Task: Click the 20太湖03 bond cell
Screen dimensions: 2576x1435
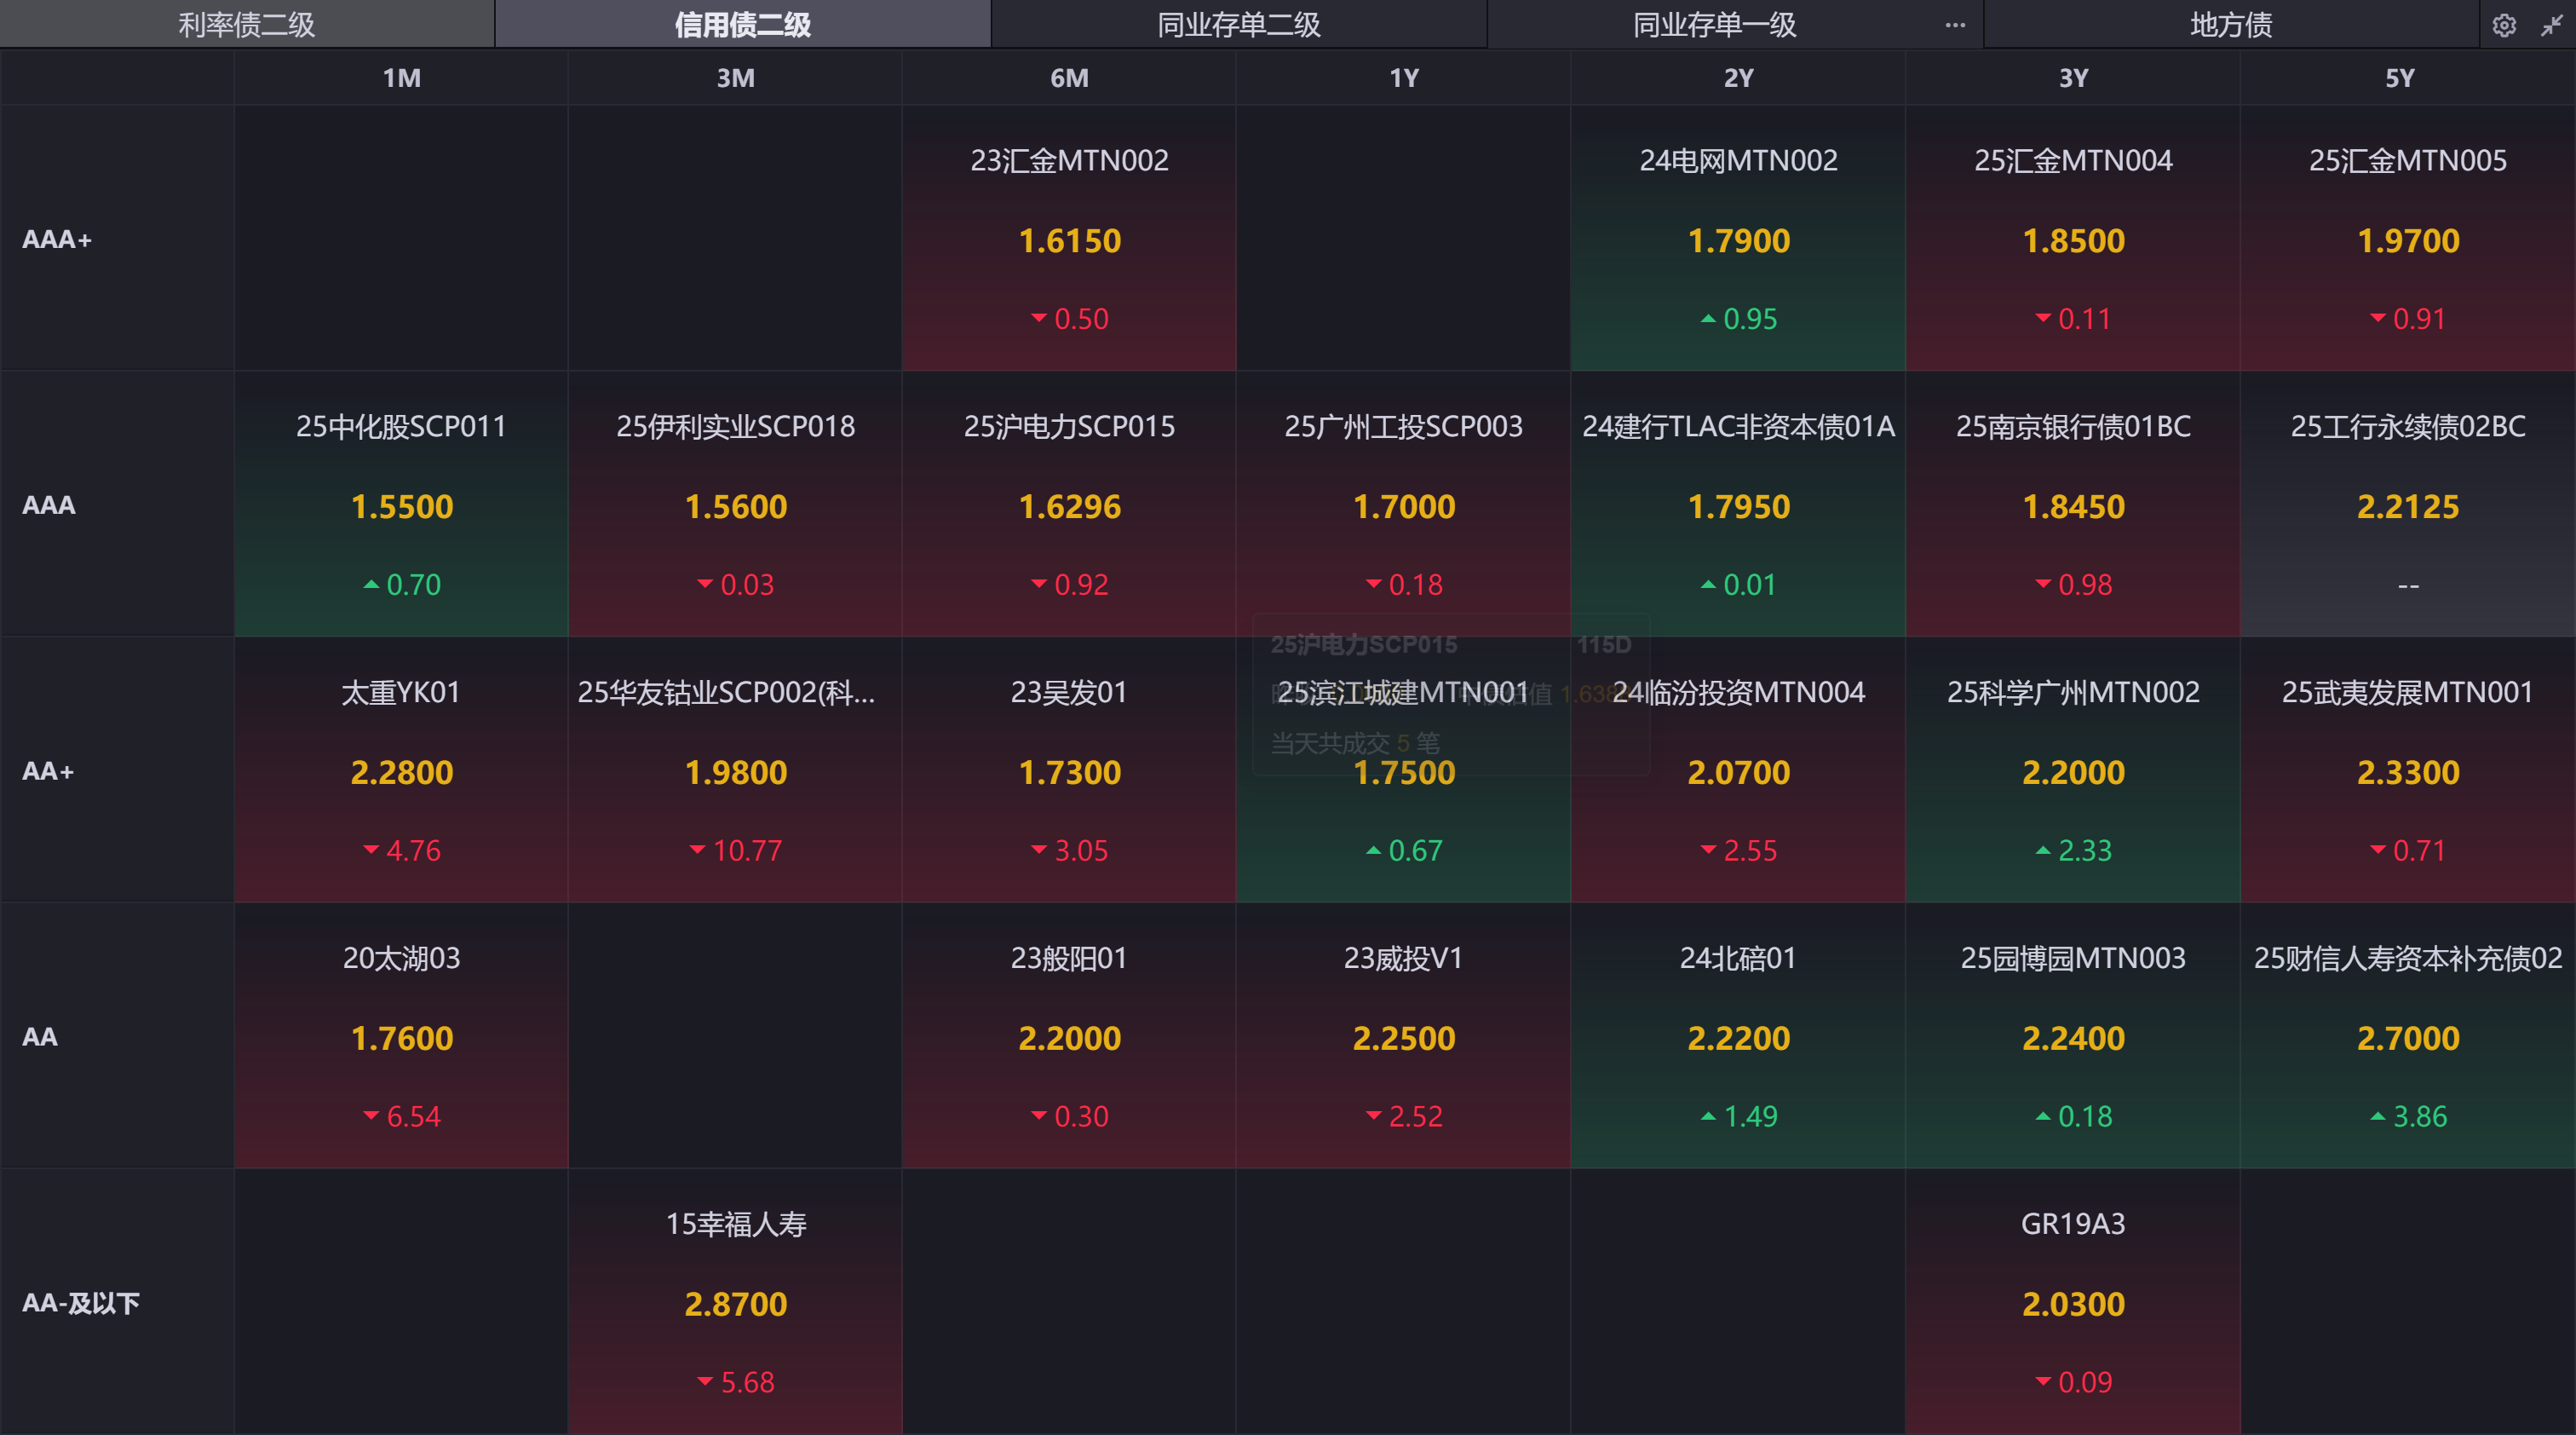Action: (x=401, y=959)
